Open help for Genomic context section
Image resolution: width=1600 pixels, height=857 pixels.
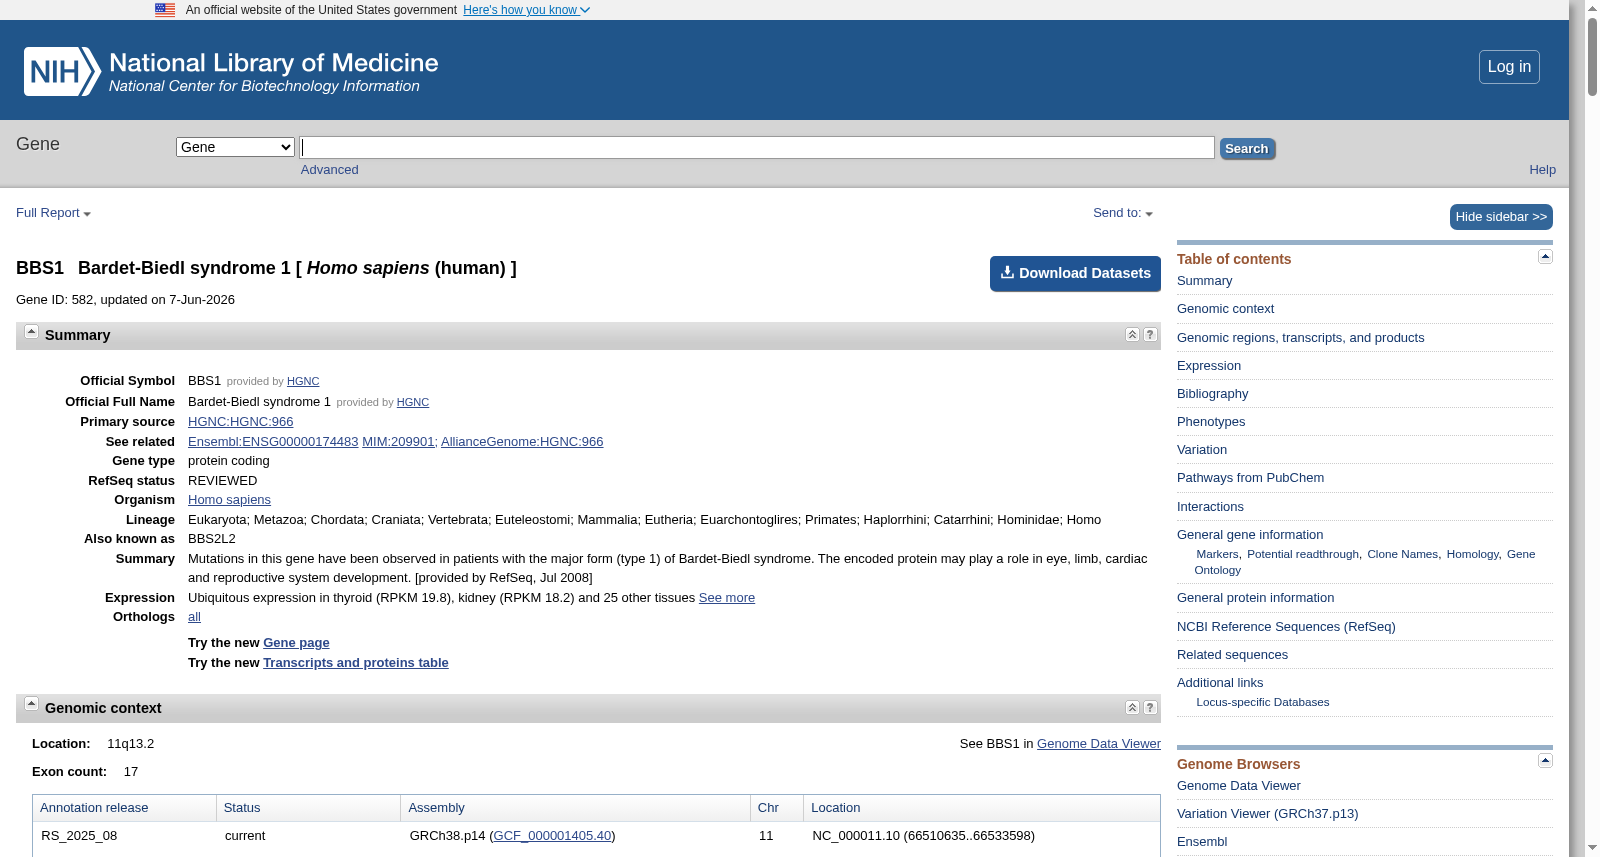1150,708
